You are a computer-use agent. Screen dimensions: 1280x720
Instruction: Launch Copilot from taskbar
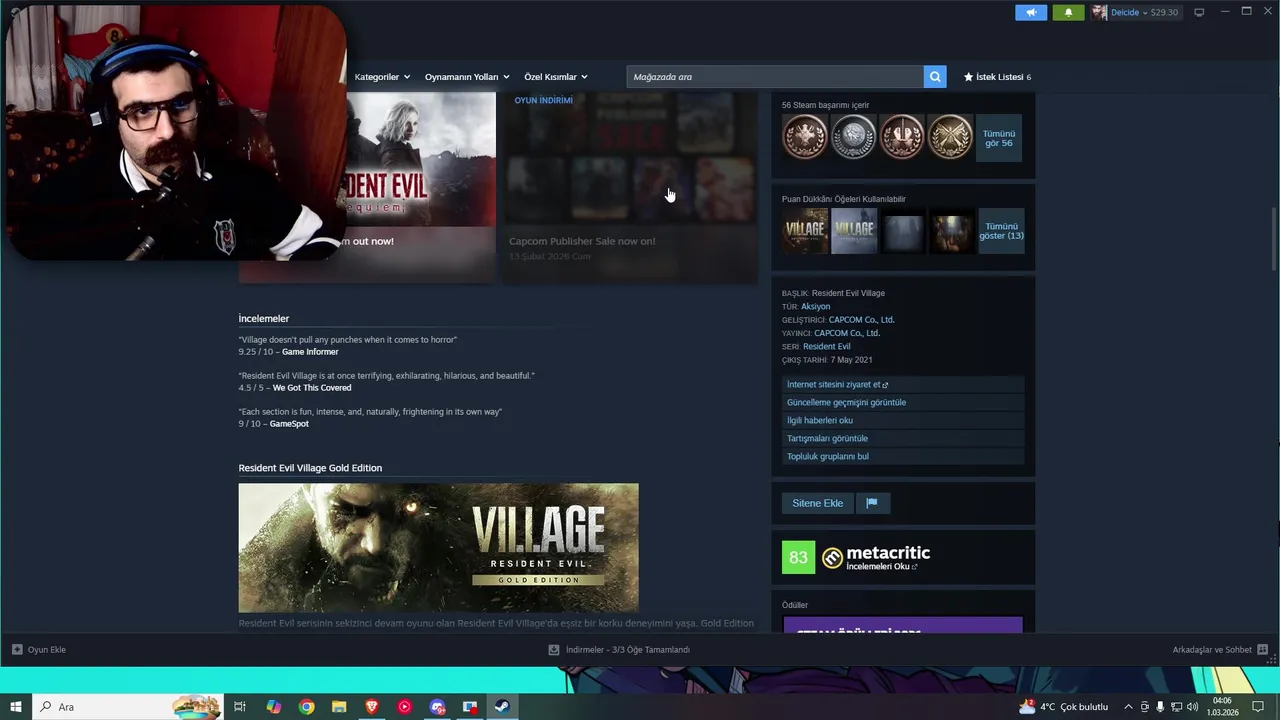pyautogui.click(x=273, y=707)
